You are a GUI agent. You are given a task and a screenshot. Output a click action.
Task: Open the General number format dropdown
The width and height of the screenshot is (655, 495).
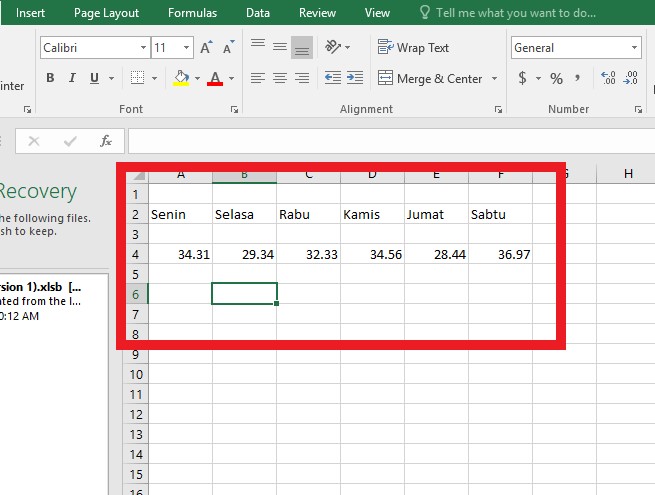[635, 48]
